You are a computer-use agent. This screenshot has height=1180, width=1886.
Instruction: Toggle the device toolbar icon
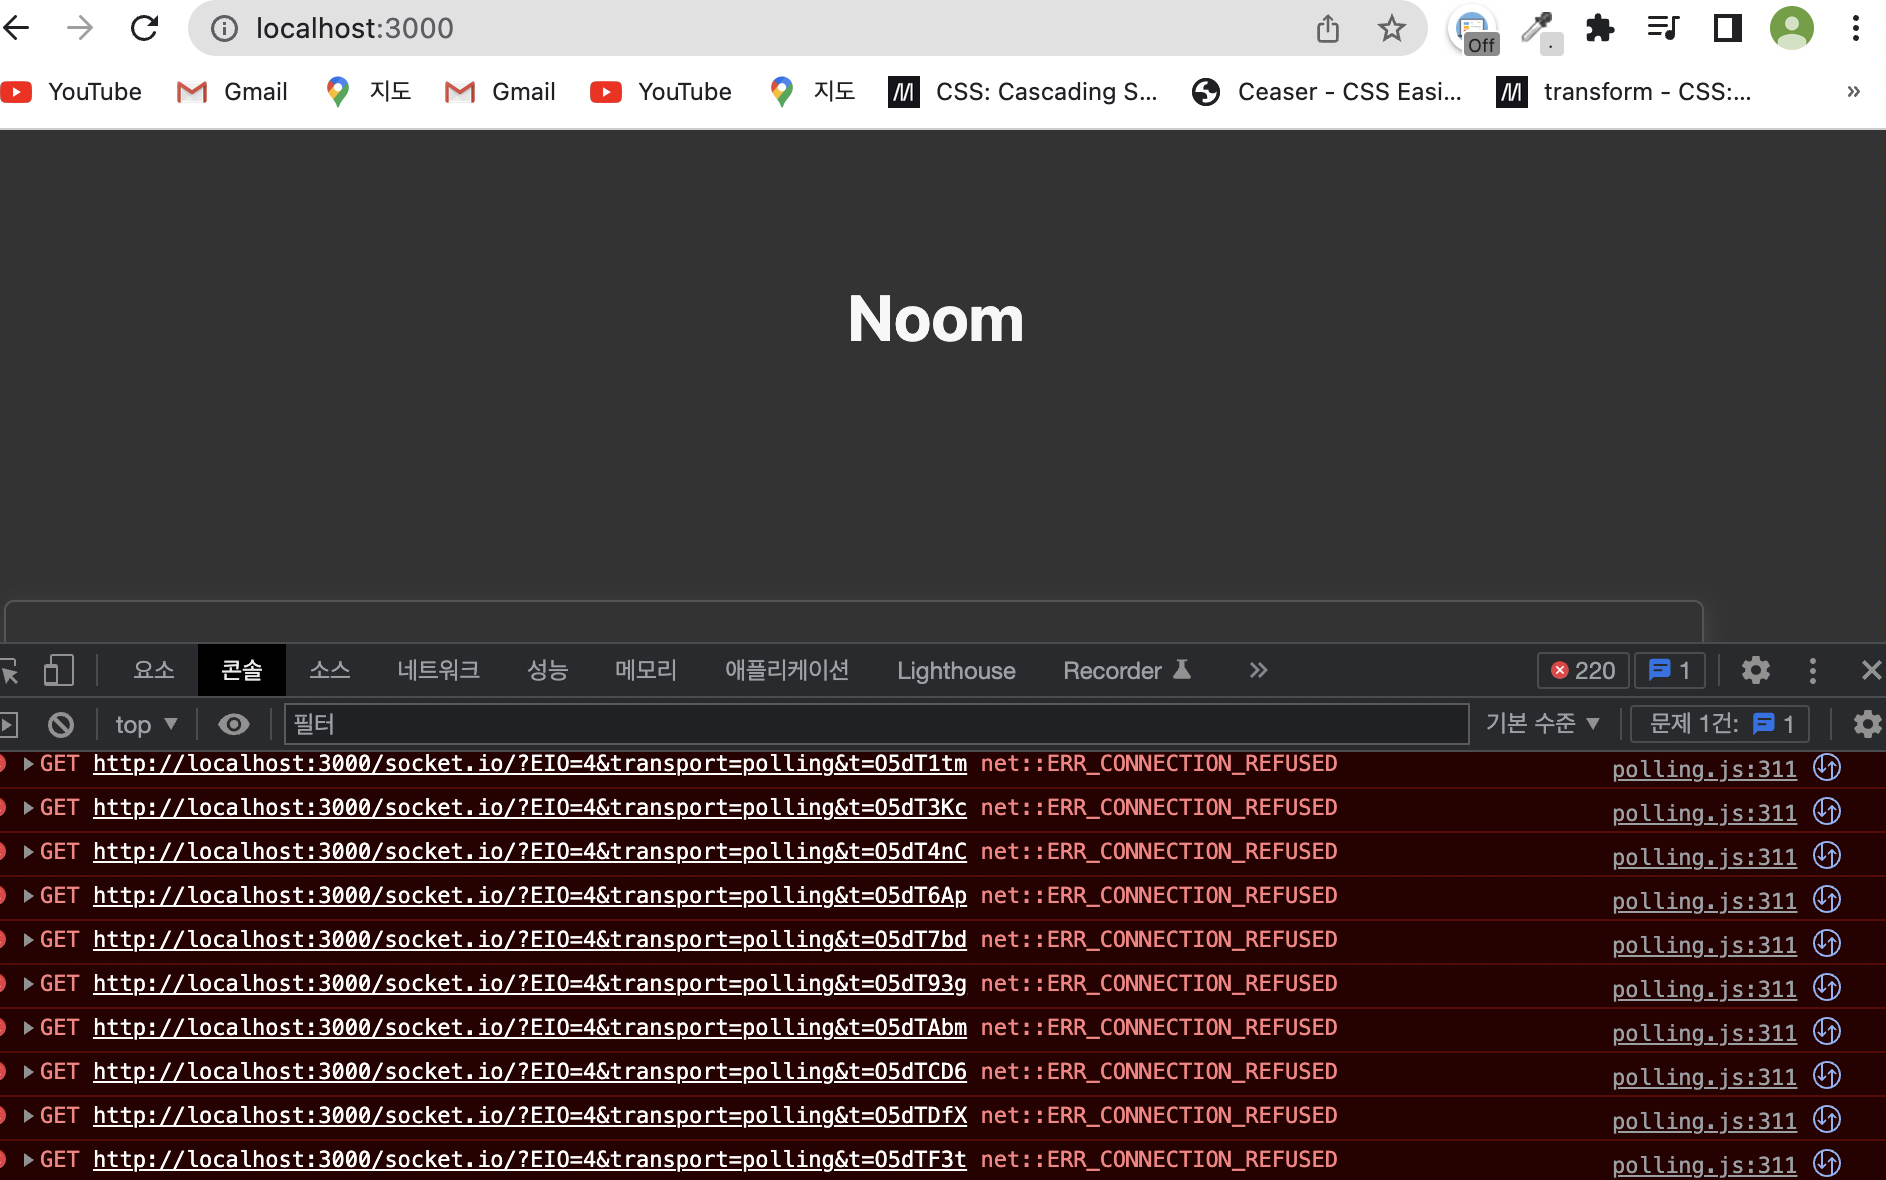(x=59, y=670)
